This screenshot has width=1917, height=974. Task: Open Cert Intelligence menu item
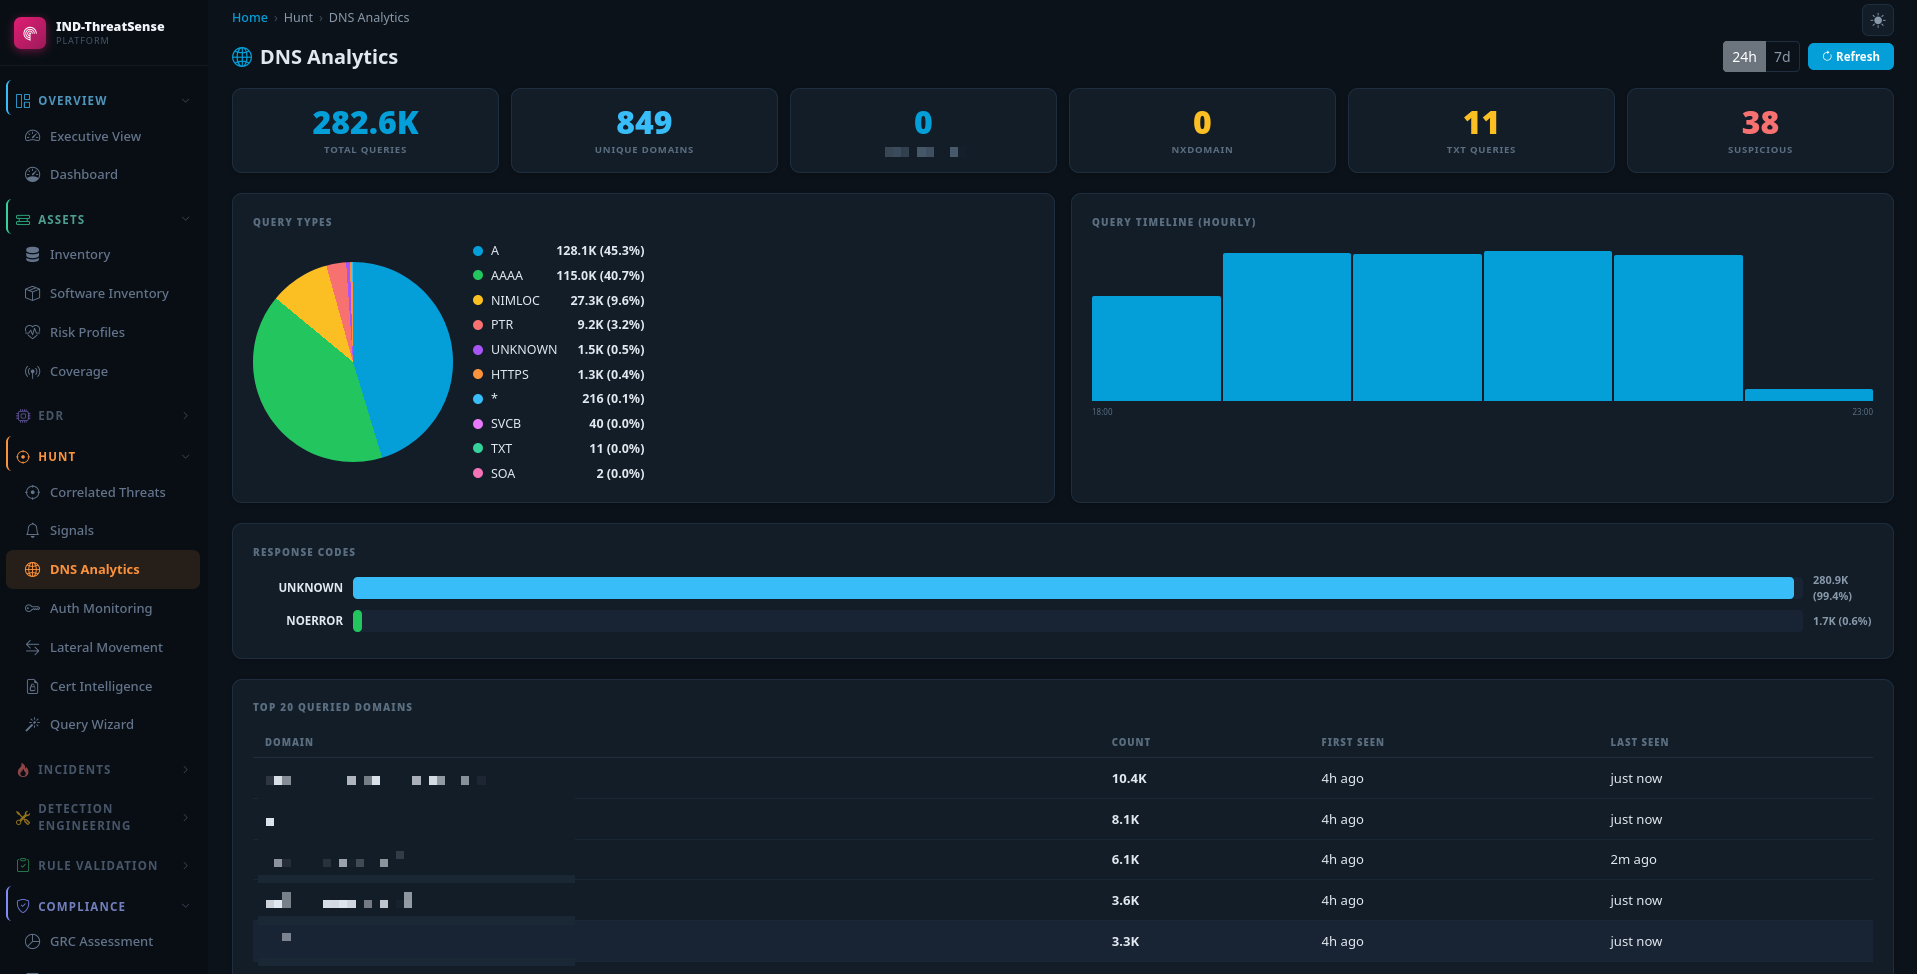pyautogui.click(x=103, y=687)
